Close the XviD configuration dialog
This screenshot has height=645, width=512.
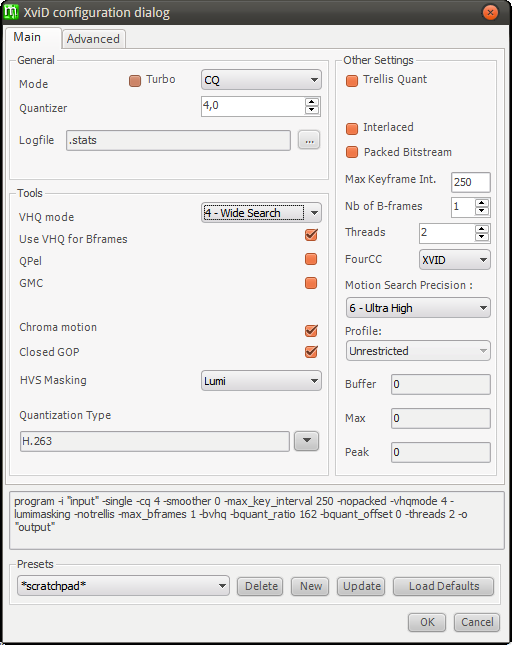(x=490, y=12)
